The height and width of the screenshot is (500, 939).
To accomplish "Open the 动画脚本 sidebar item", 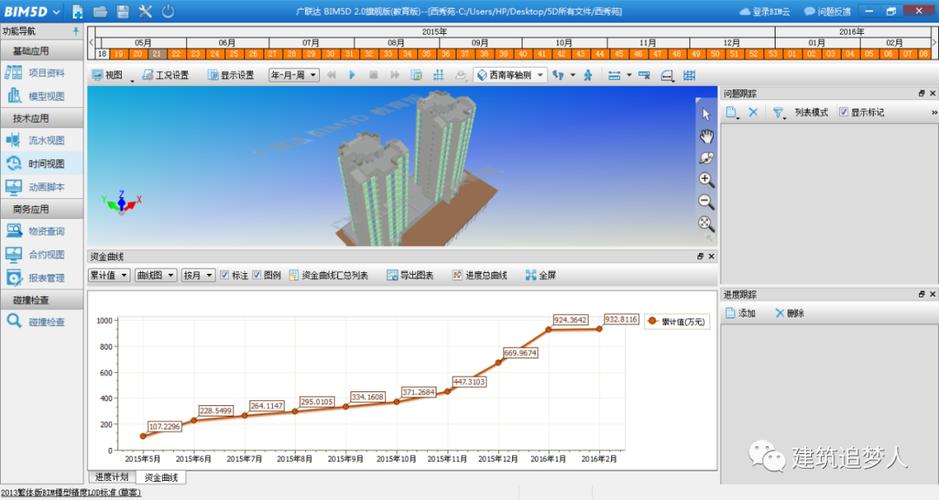I will [42, 187].
